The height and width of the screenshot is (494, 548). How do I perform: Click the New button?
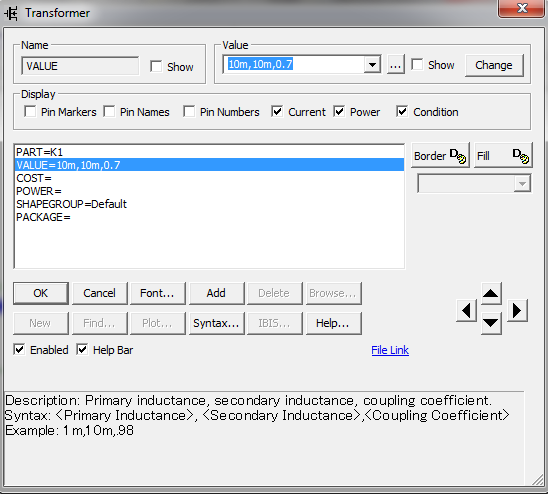pyautogui.click(x=41, y=323)
